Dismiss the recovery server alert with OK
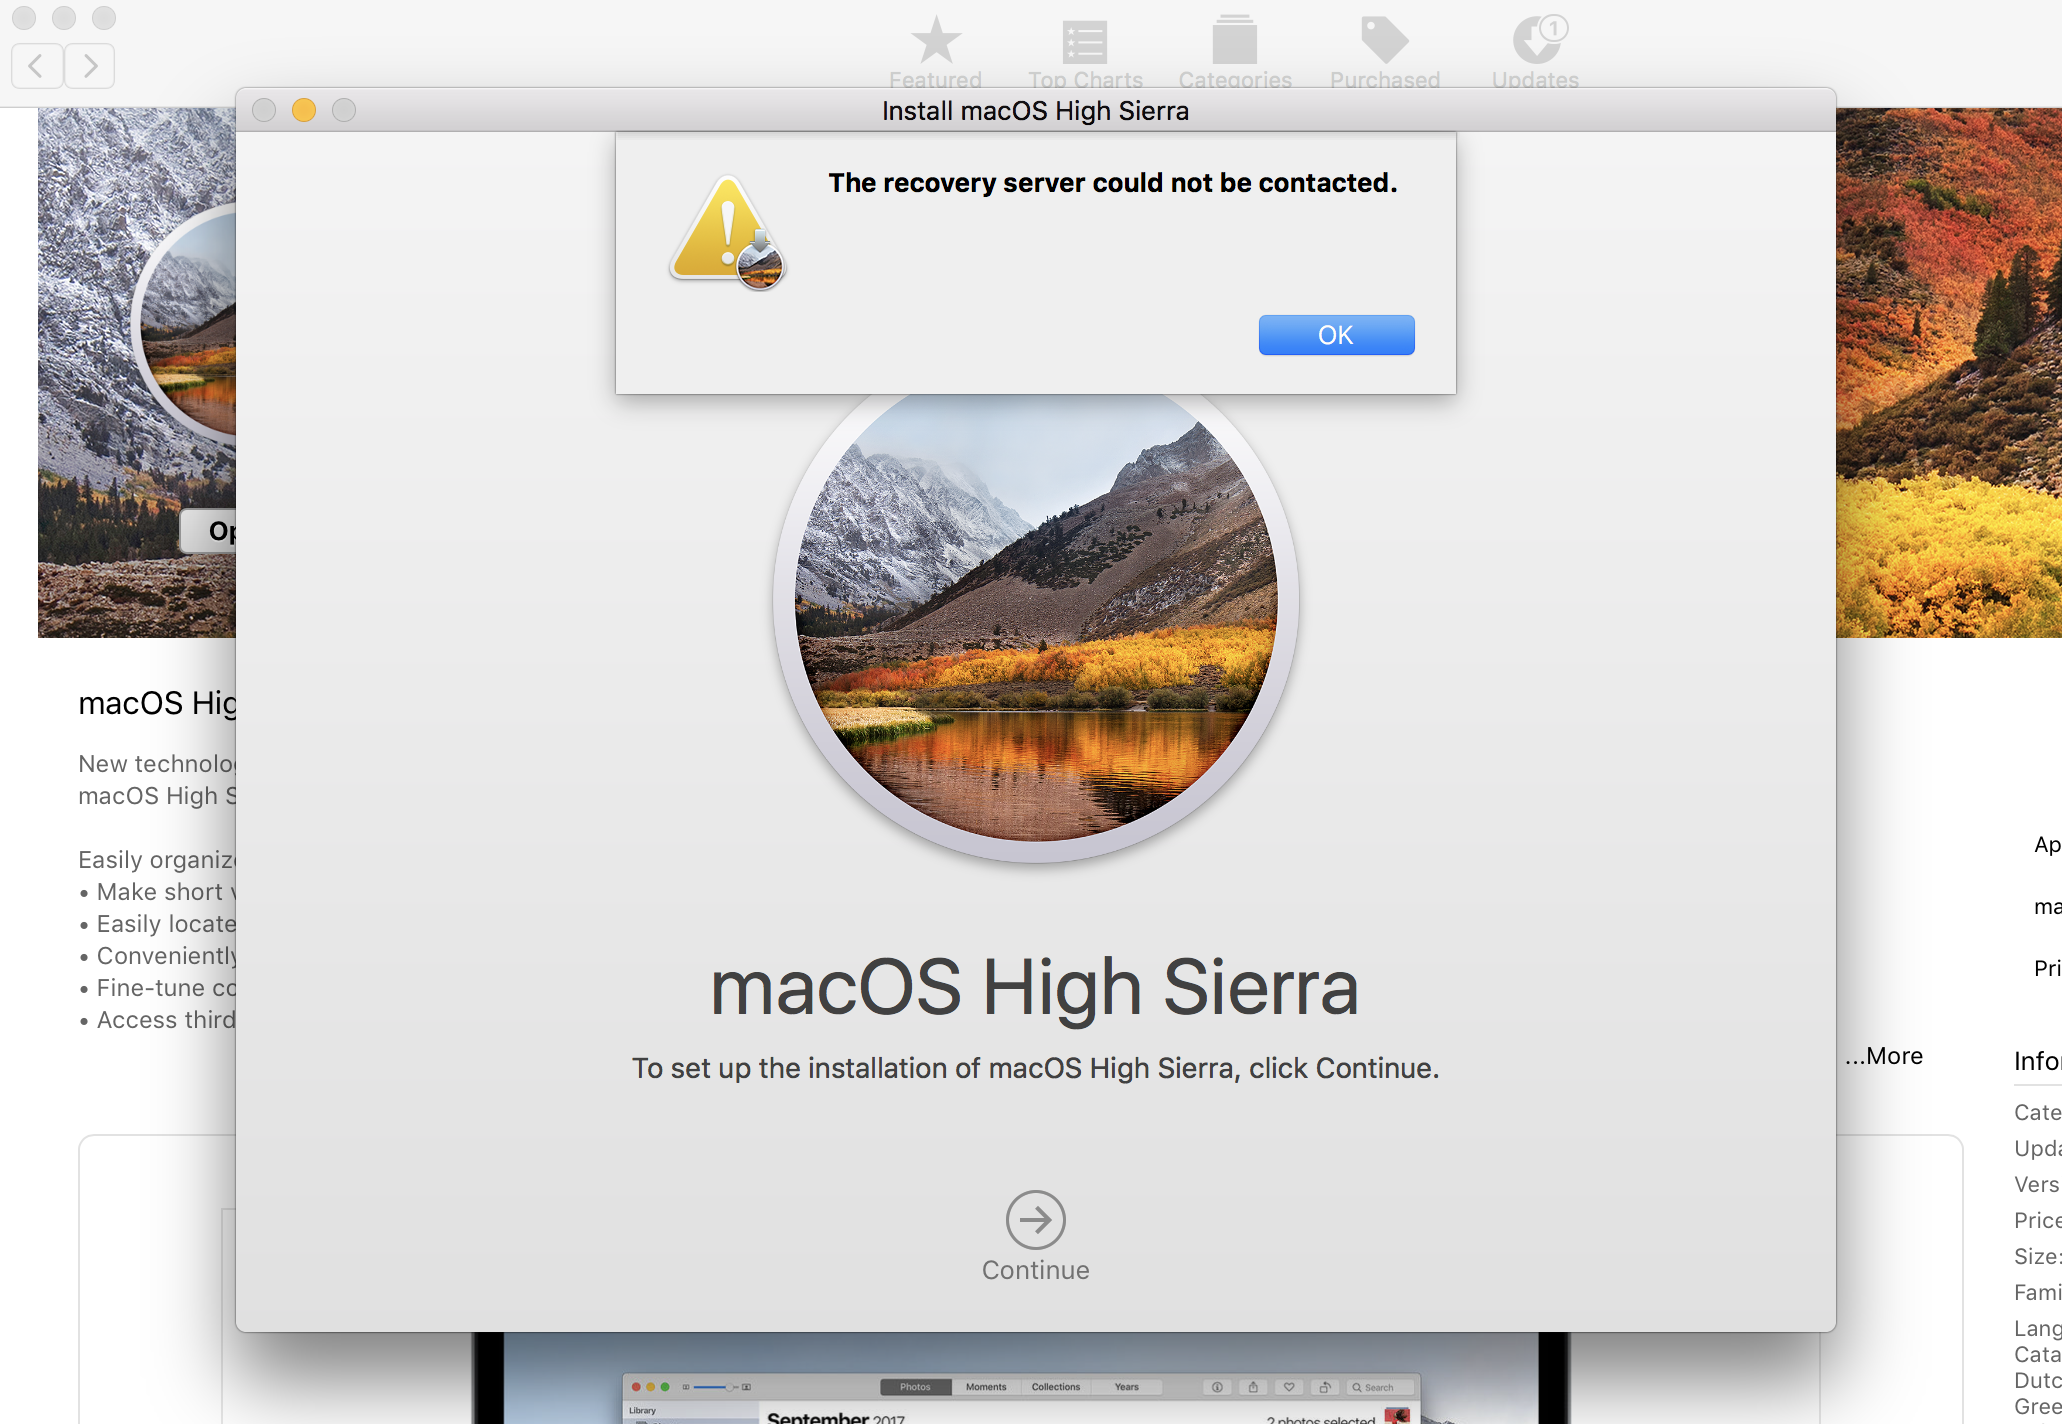The image size is (2062, 1424). click(x=1336, y=335)
